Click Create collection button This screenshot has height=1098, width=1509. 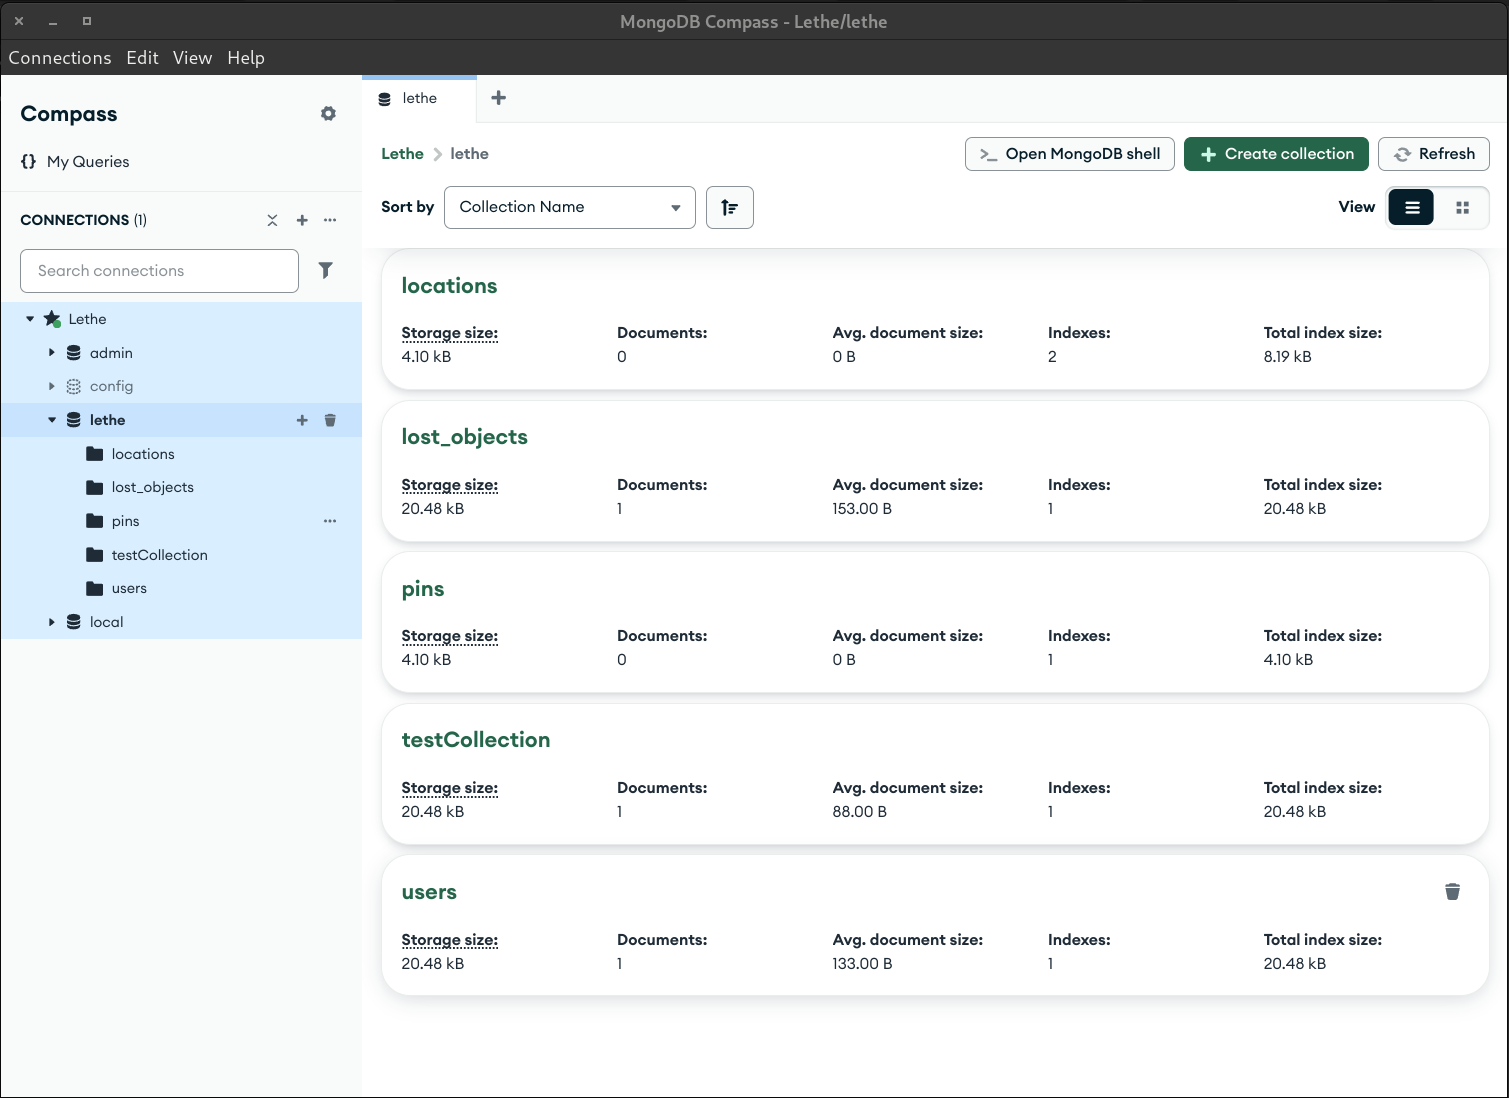click(x=1276, y=154)
